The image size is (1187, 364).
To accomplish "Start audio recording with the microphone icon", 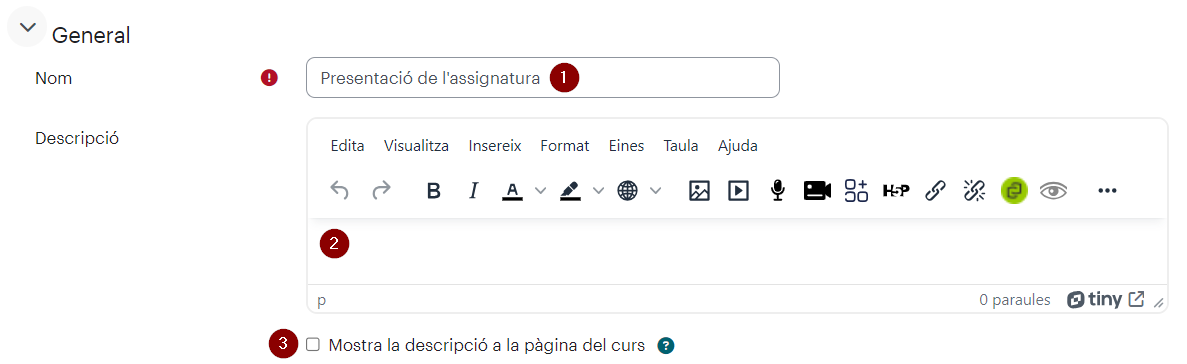I will coord(777,191).
